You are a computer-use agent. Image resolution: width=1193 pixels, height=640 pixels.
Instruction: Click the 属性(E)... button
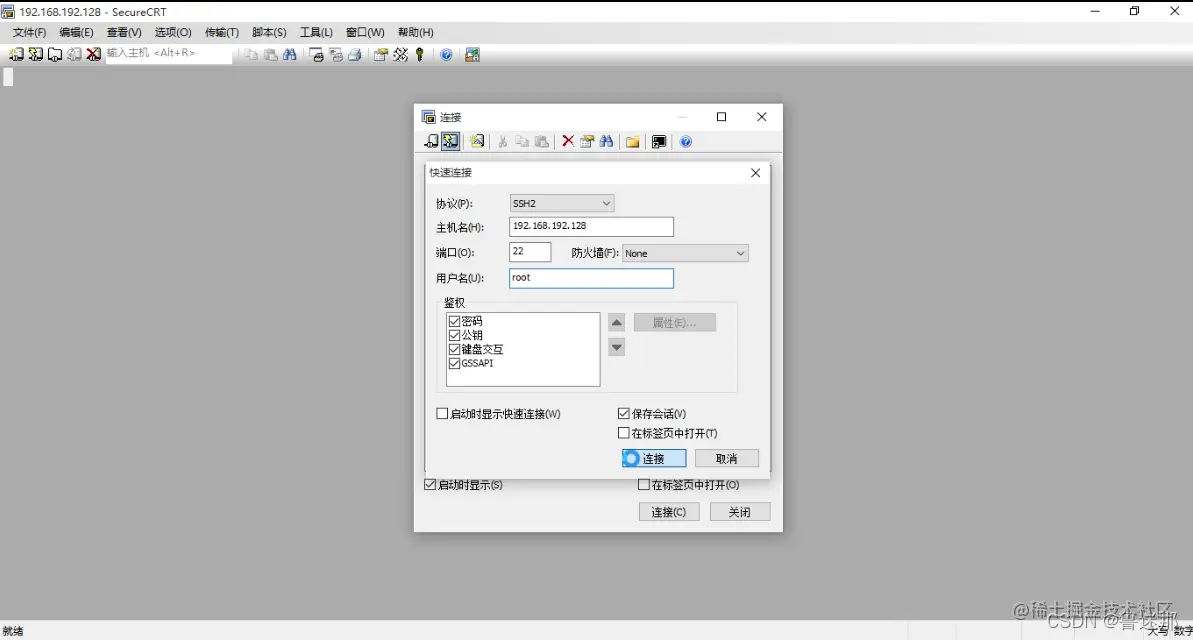675,323
